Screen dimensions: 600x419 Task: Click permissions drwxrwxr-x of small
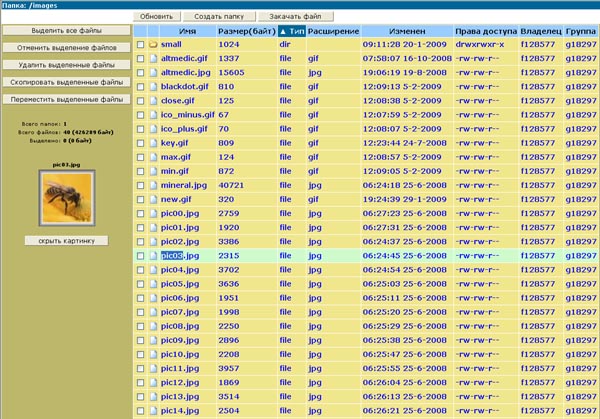coord(479,44)
